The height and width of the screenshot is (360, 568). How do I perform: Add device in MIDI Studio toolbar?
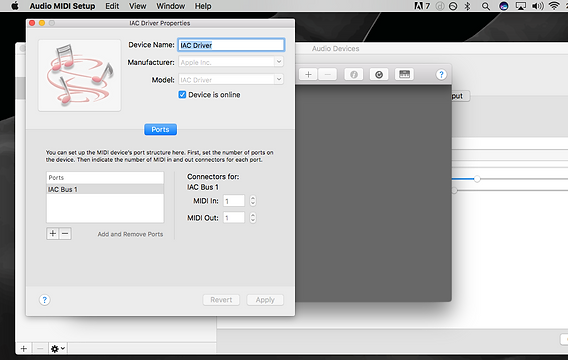pos(308,75)
